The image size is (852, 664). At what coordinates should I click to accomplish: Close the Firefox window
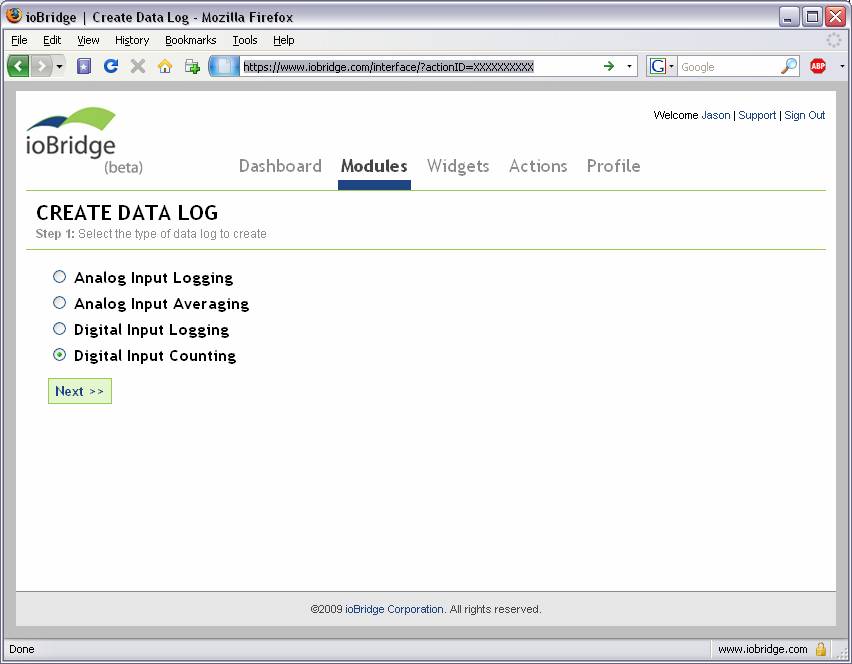835,17
